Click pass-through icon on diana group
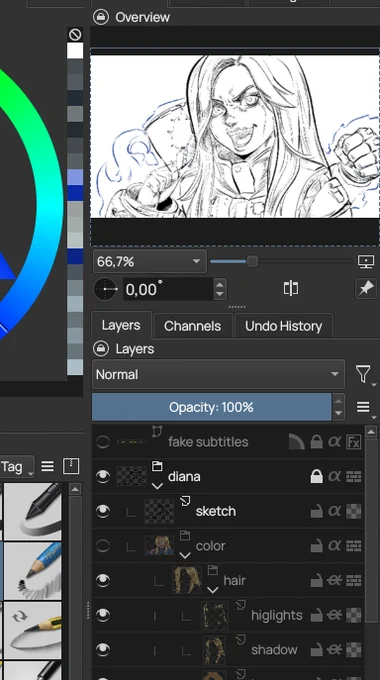Screen dimensions: 380x680 354,477
